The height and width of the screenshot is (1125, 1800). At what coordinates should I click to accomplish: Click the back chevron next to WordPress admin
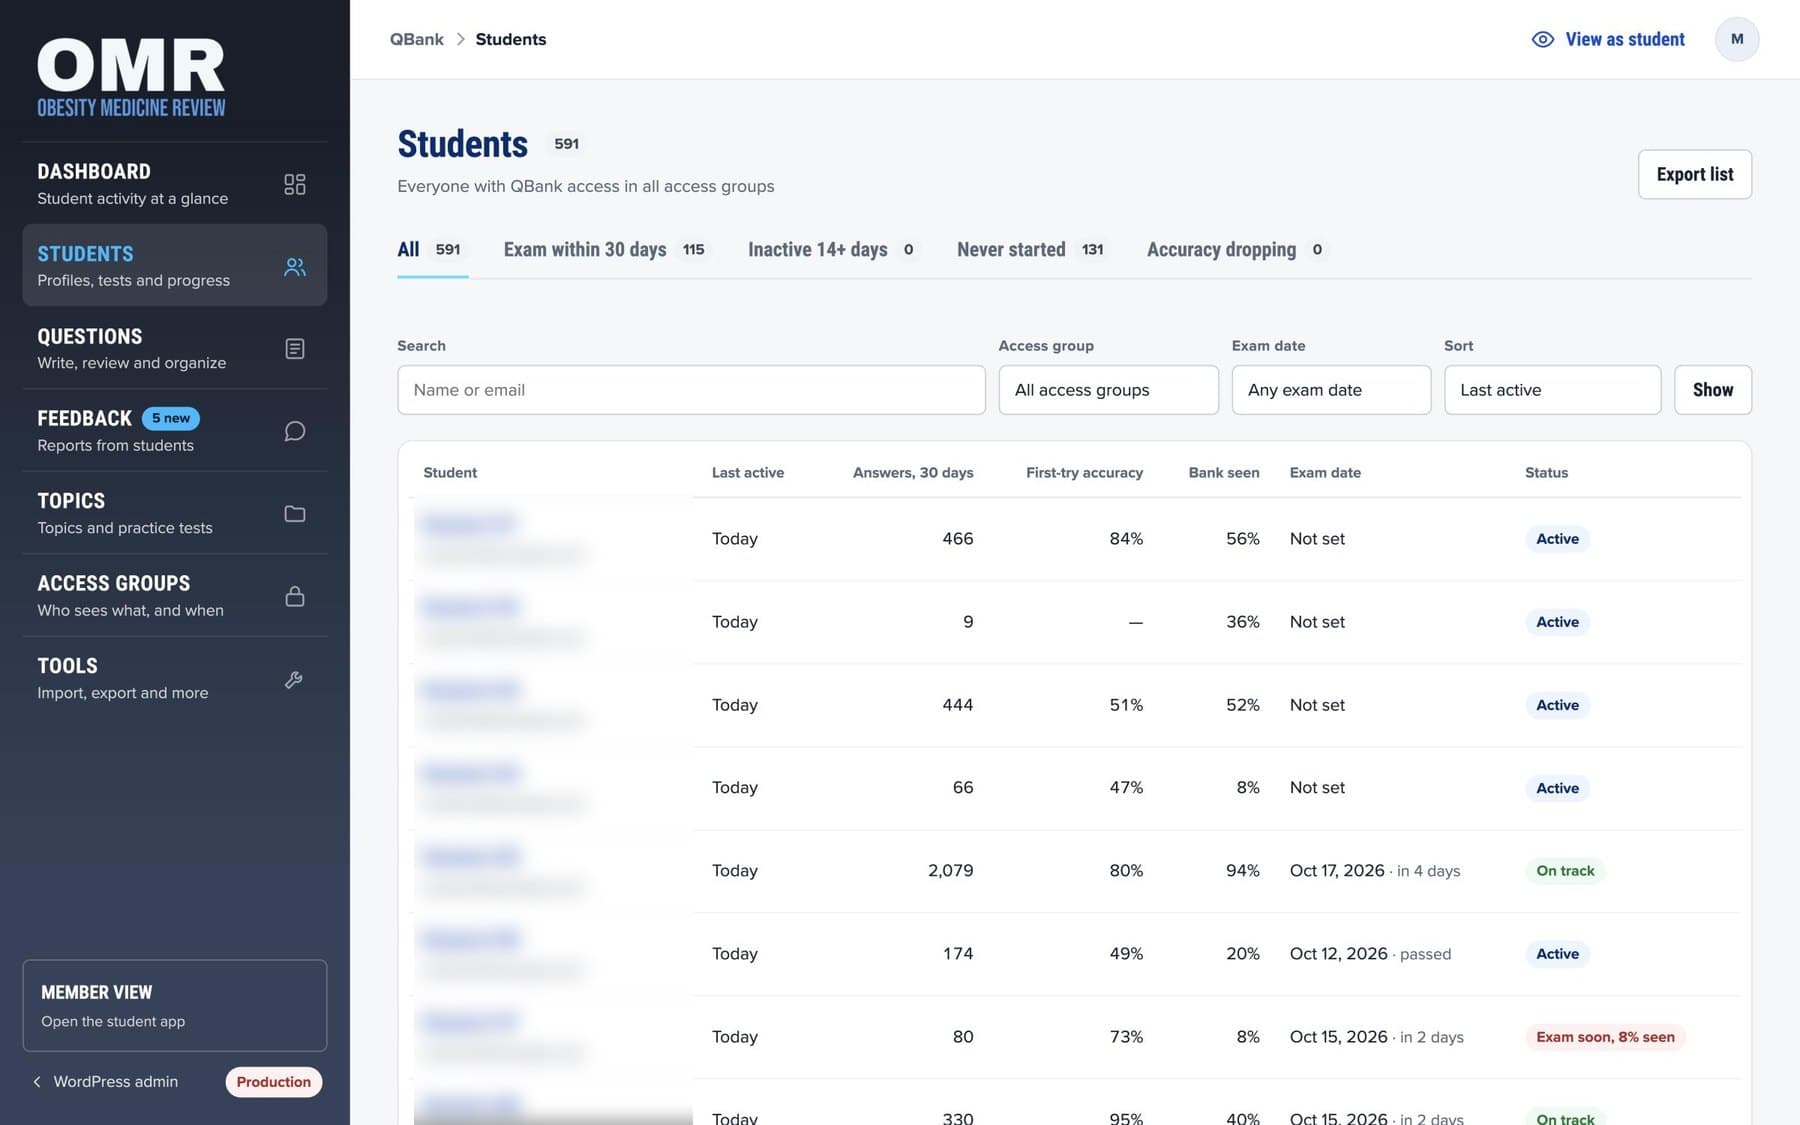[x=37, y=1082]
